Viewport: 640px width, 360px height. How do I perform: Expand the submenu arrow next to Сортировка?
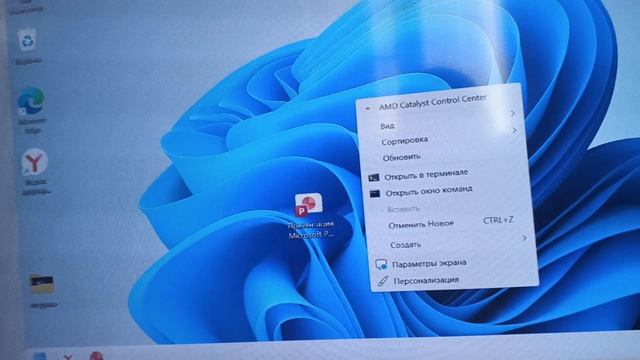click(514, 130)
